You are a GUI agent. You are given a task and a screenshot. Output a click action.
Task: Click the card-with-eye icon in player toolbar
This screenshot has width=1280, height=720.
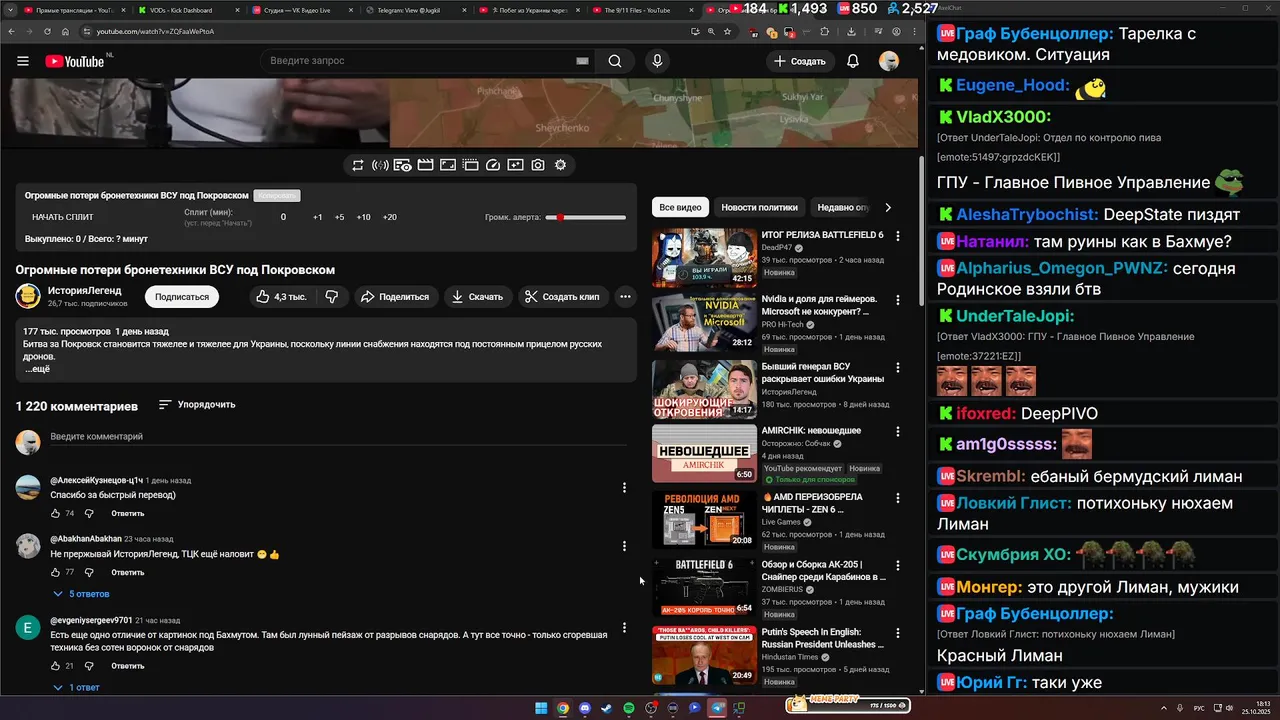[x=403, y=165]
